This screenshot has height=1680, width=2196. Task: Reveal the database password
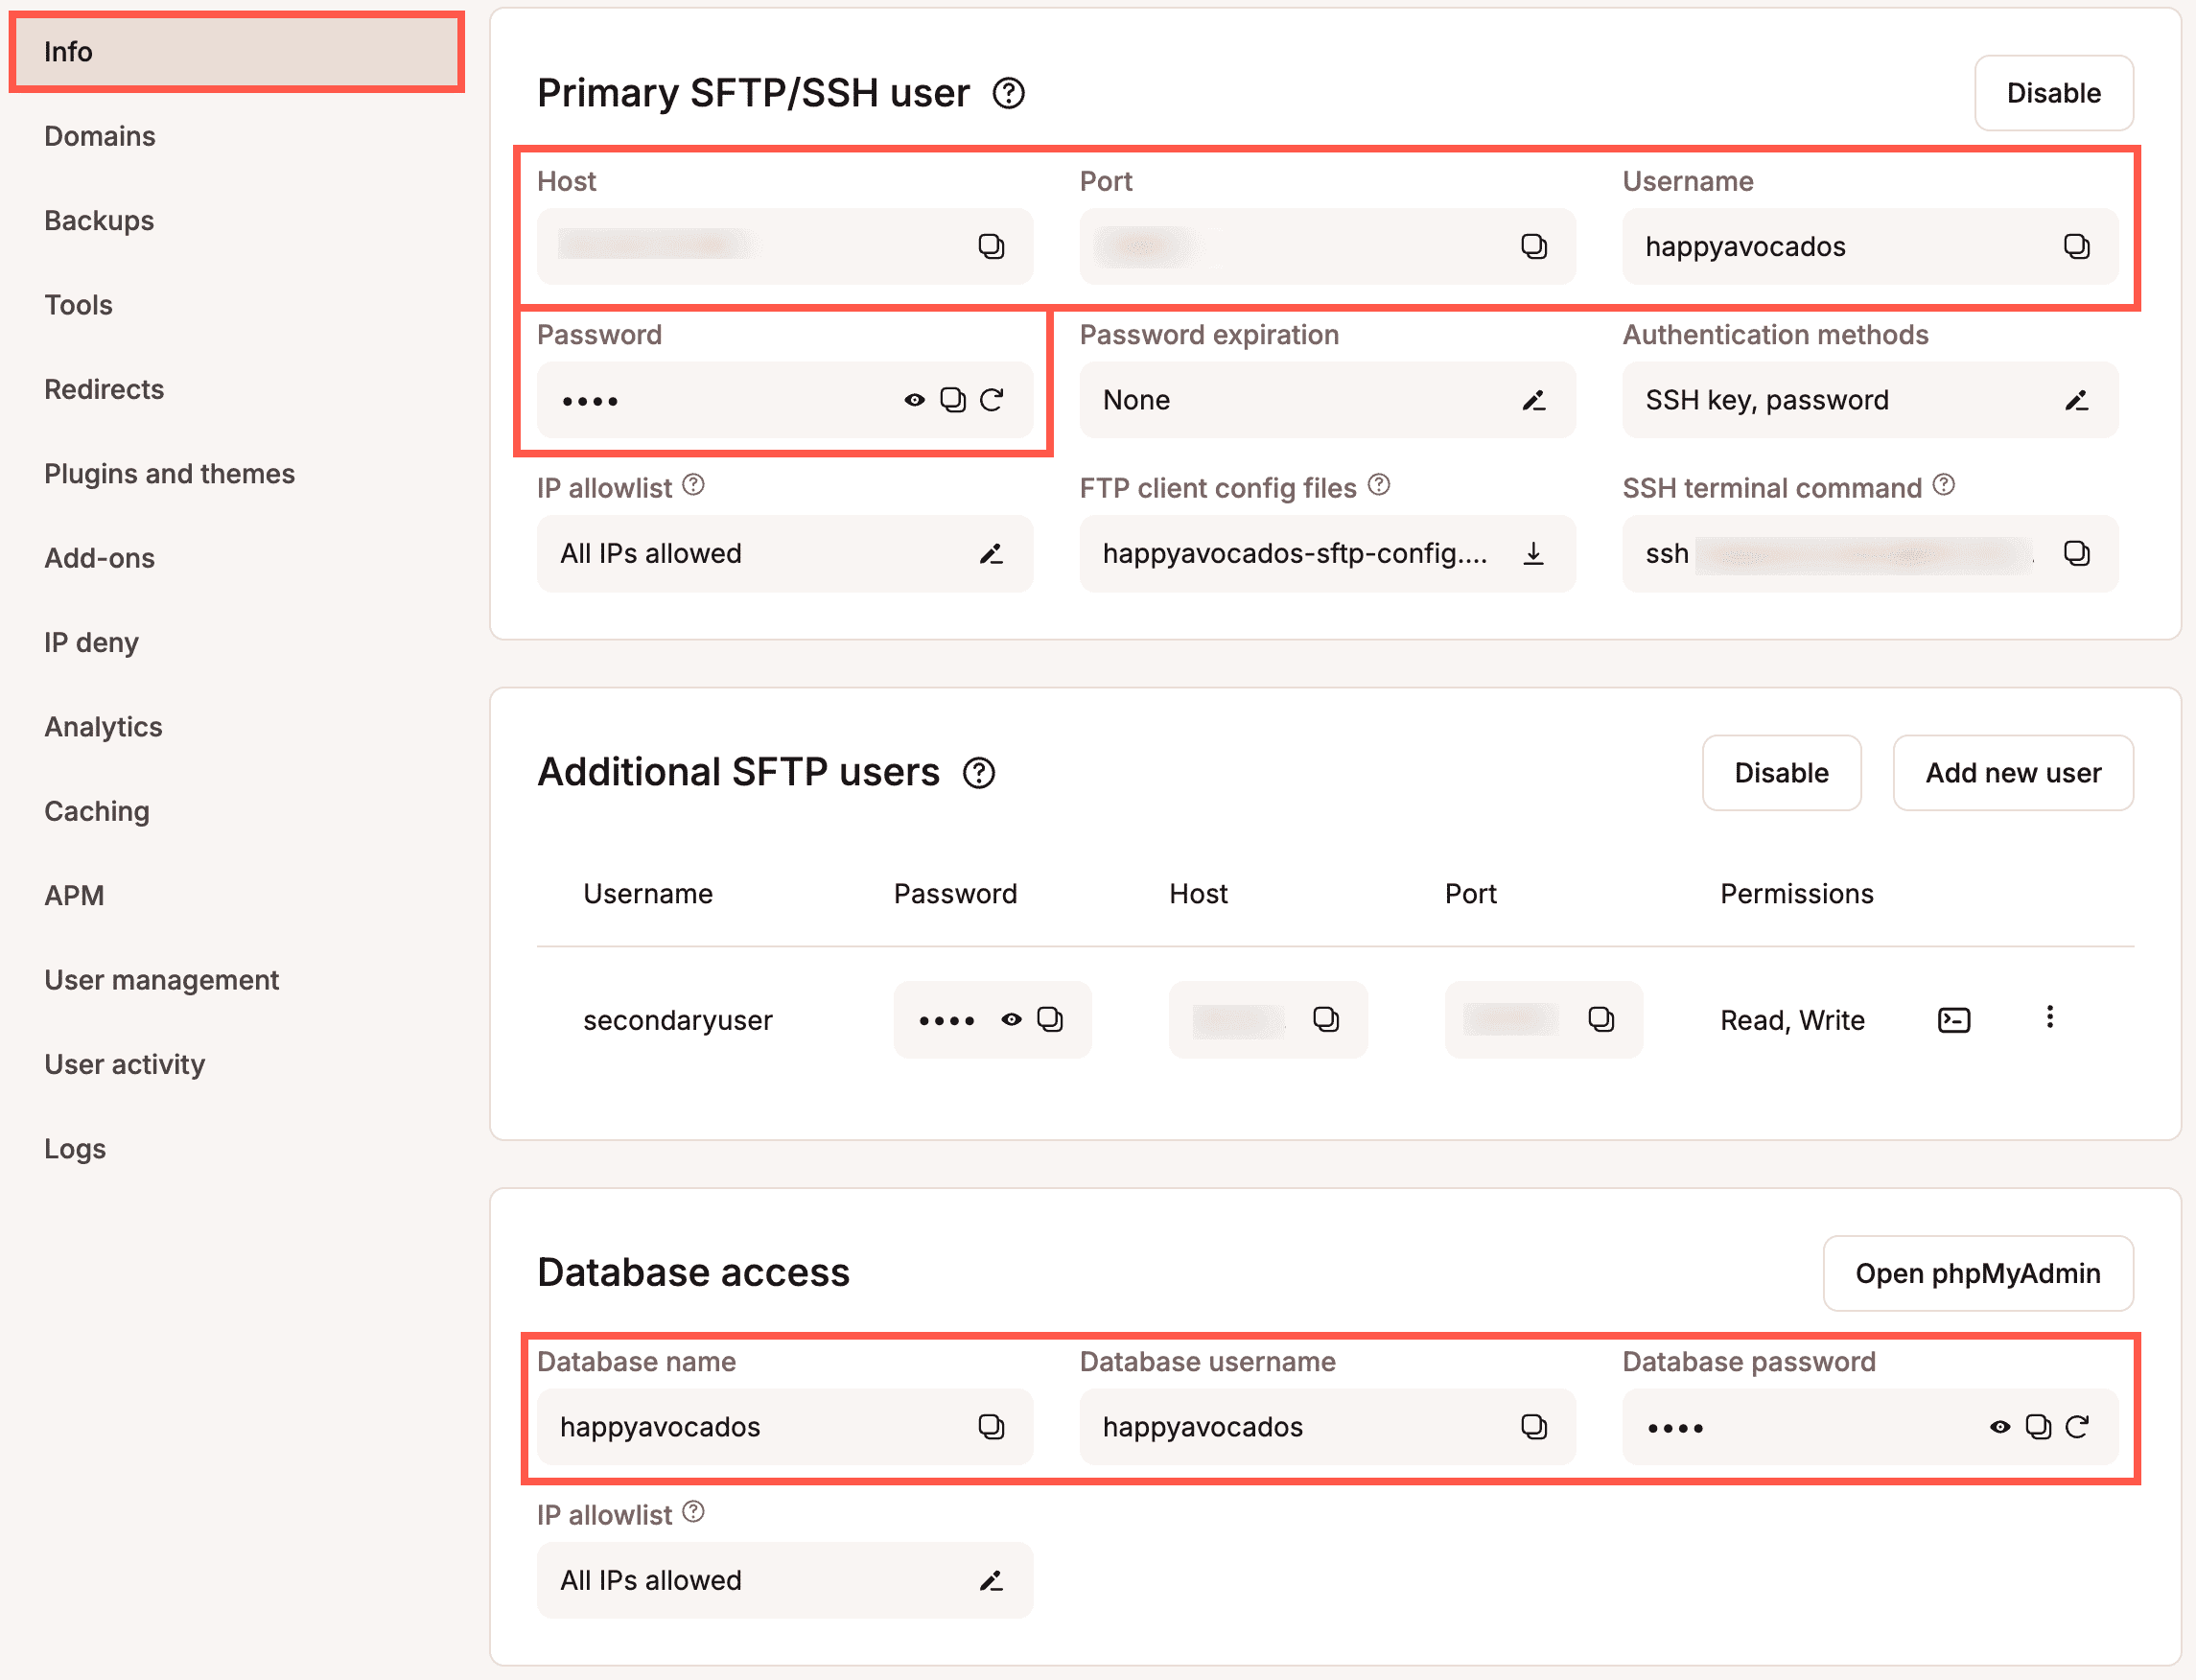pyautogui.click(x=1999, y=1427)
